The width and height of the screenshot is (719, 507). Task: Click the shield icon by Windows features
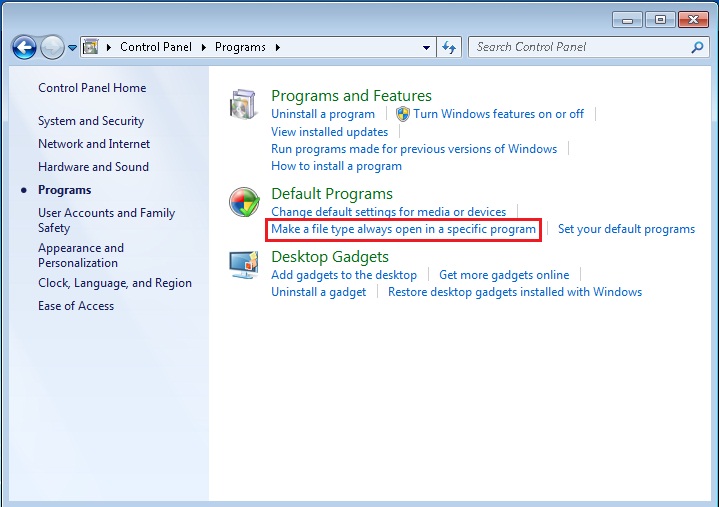coord(403,114)
